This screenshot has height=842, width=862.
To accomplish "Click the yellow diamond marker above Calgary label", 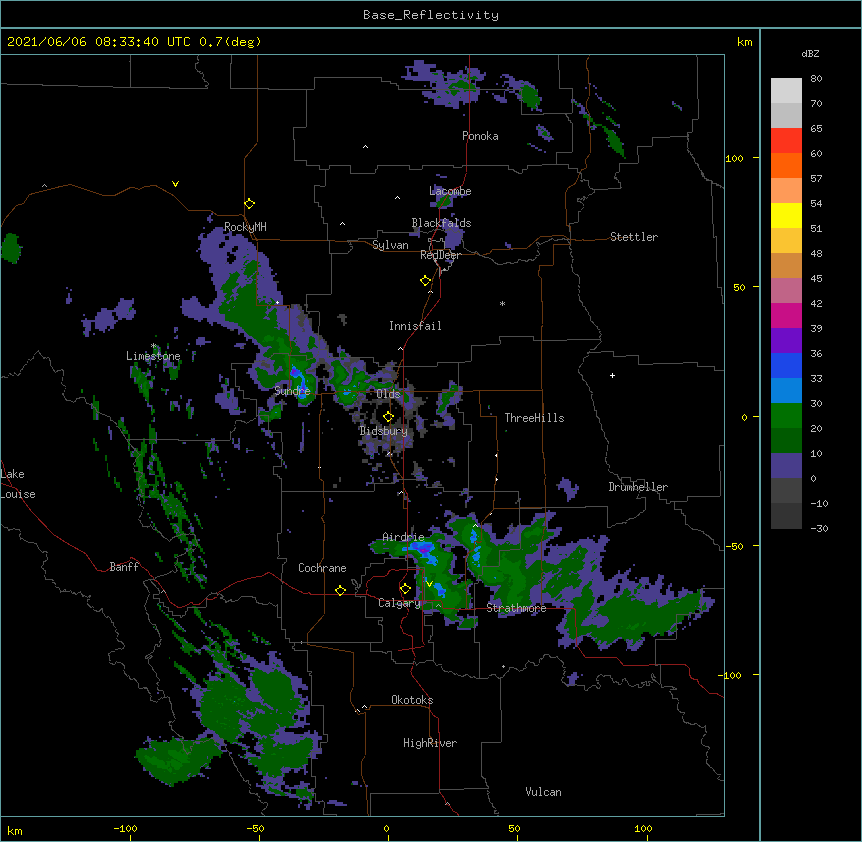I will click(405, 589).
